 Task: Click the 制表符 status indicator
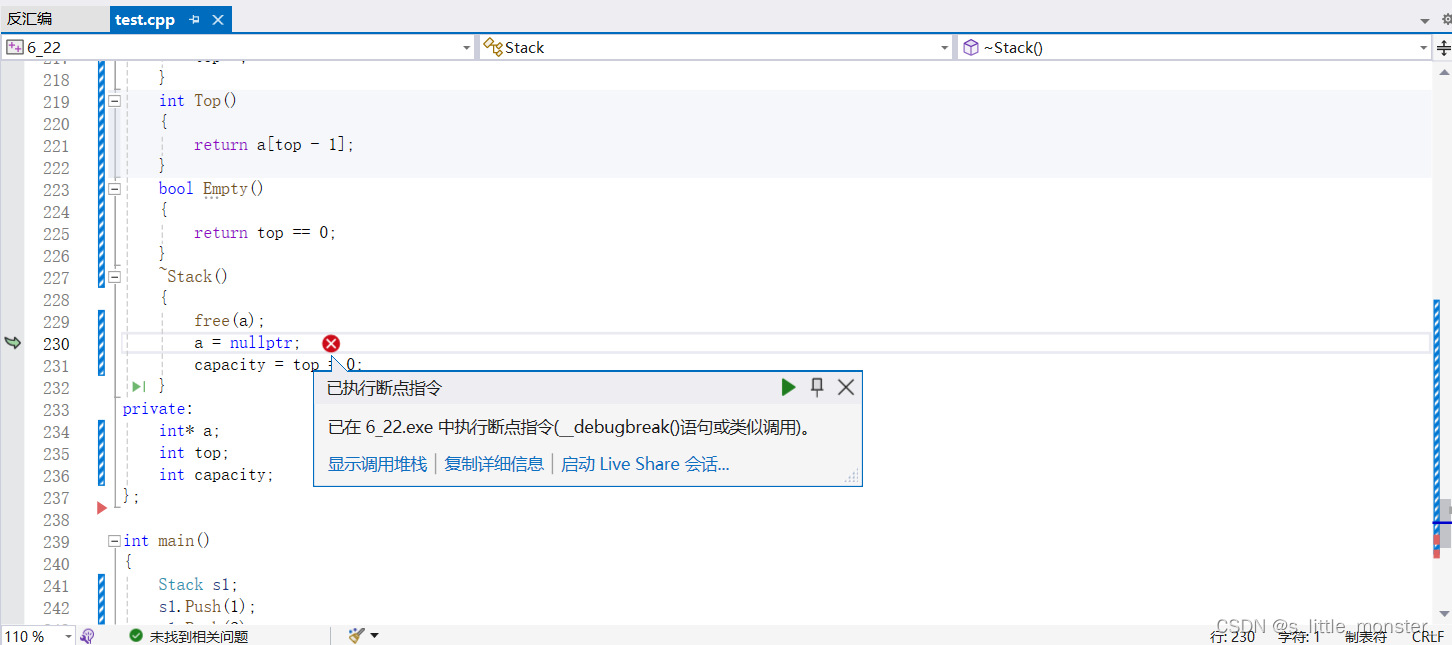[1366, 636]
